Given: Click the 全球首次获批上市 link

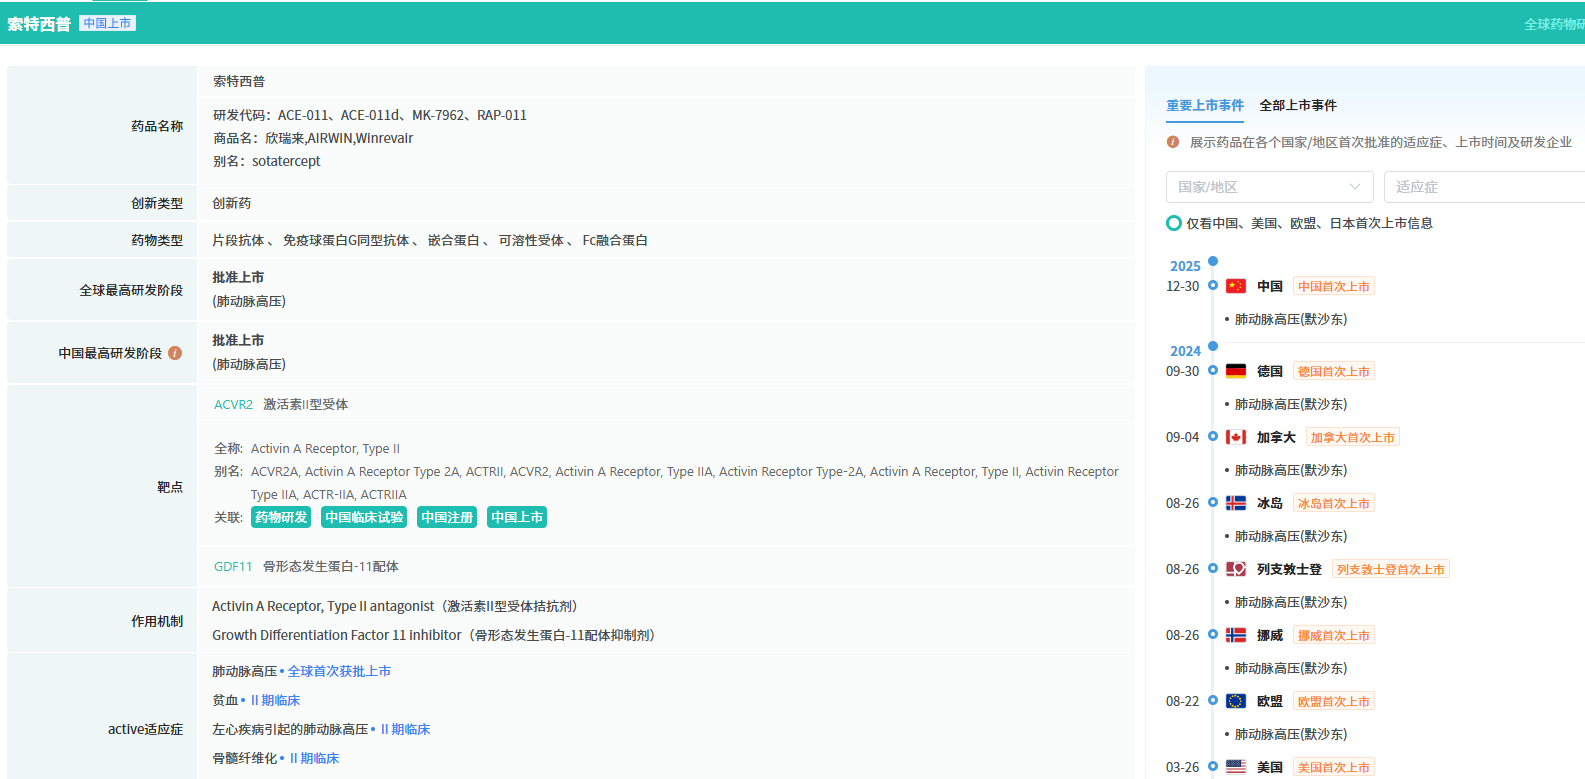Looking at the screenshot, I should (x=339, y=671).
